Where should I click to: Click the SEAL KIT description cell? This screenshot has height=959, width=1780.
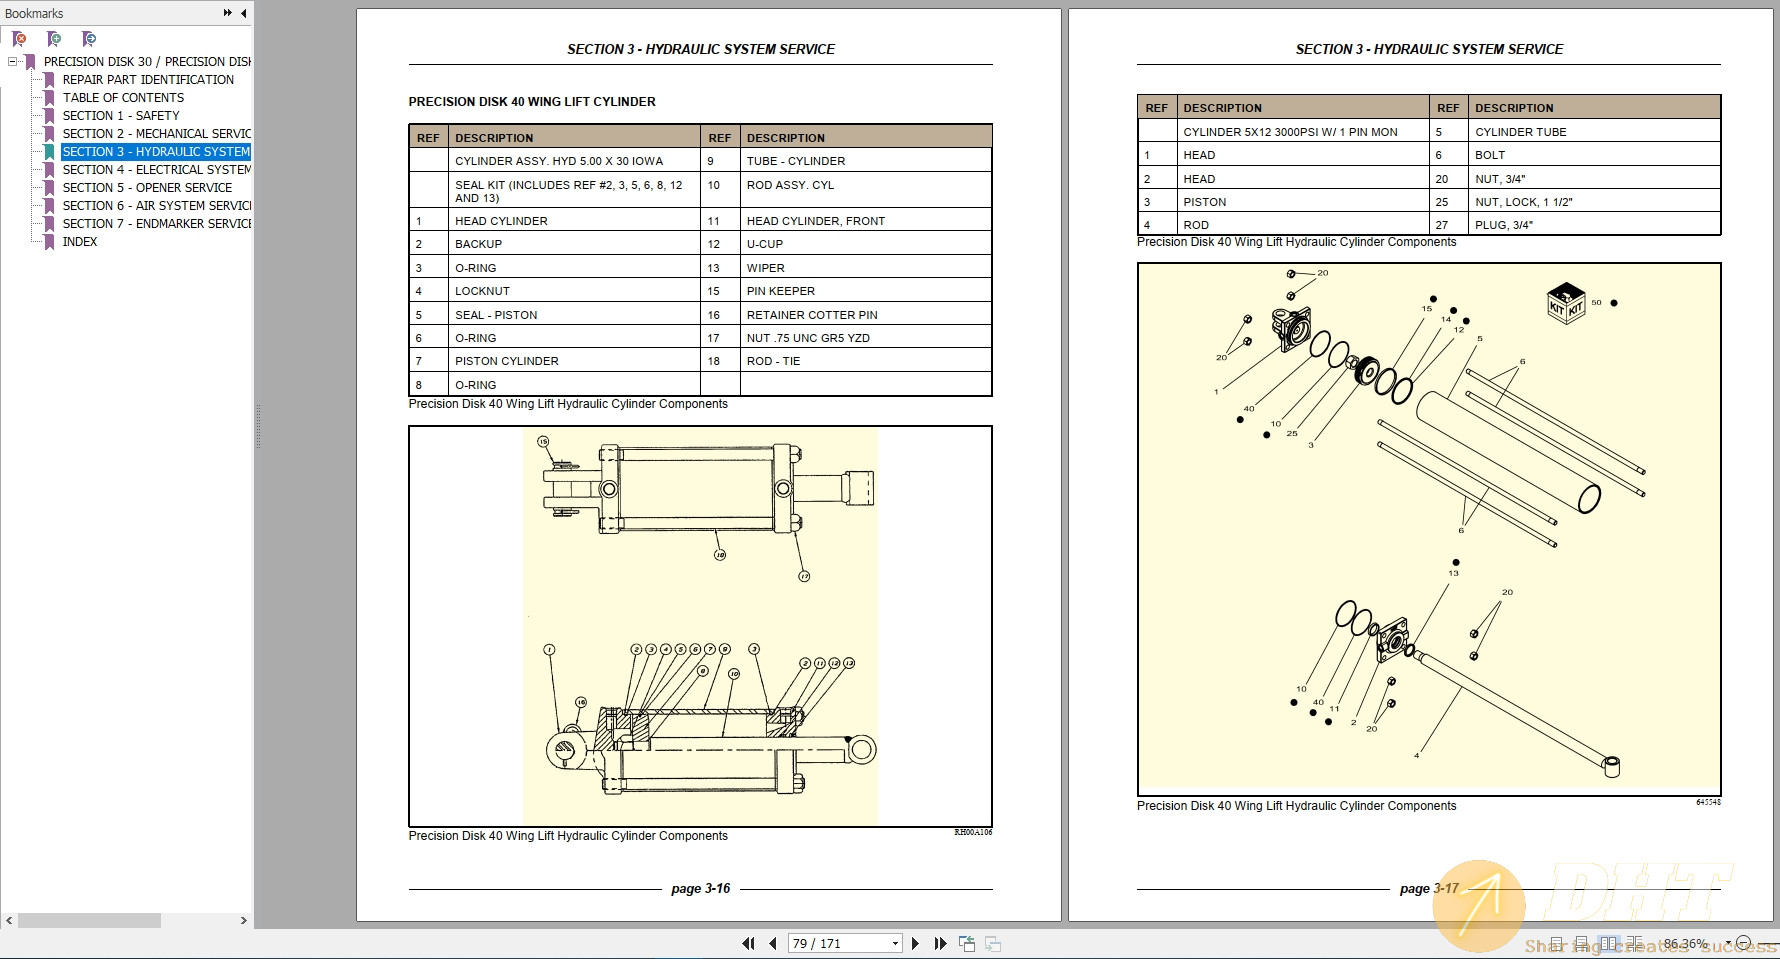(x=574, y=191)
